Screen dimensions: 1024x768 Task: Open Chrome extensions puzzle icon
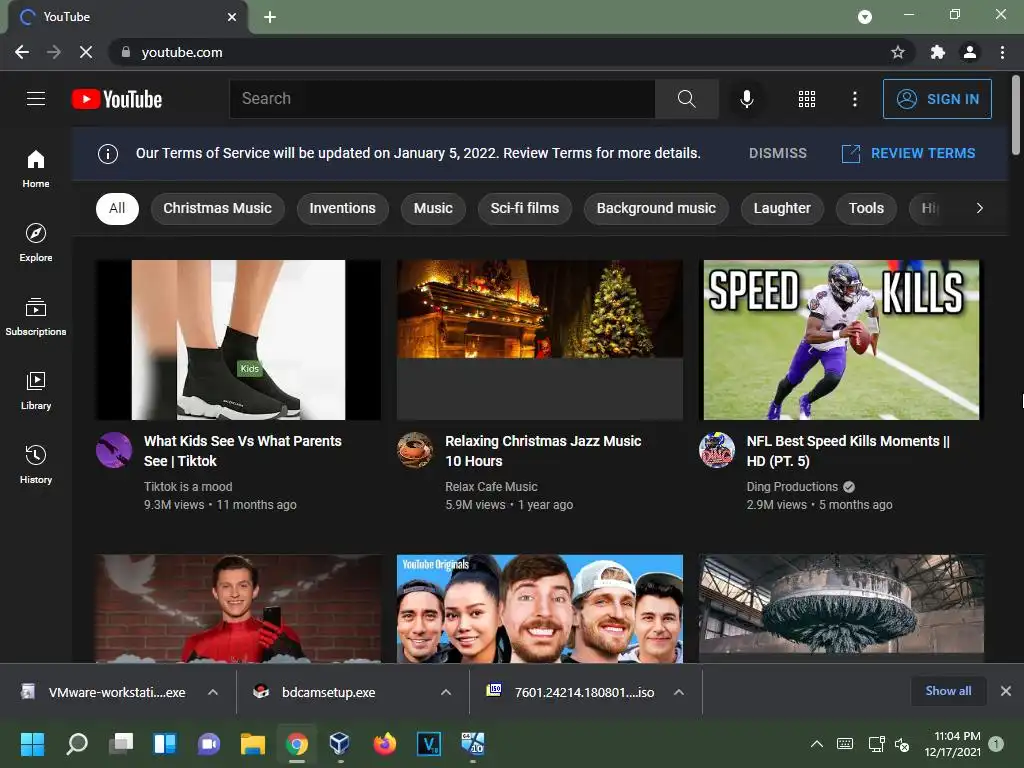(937, 52)
